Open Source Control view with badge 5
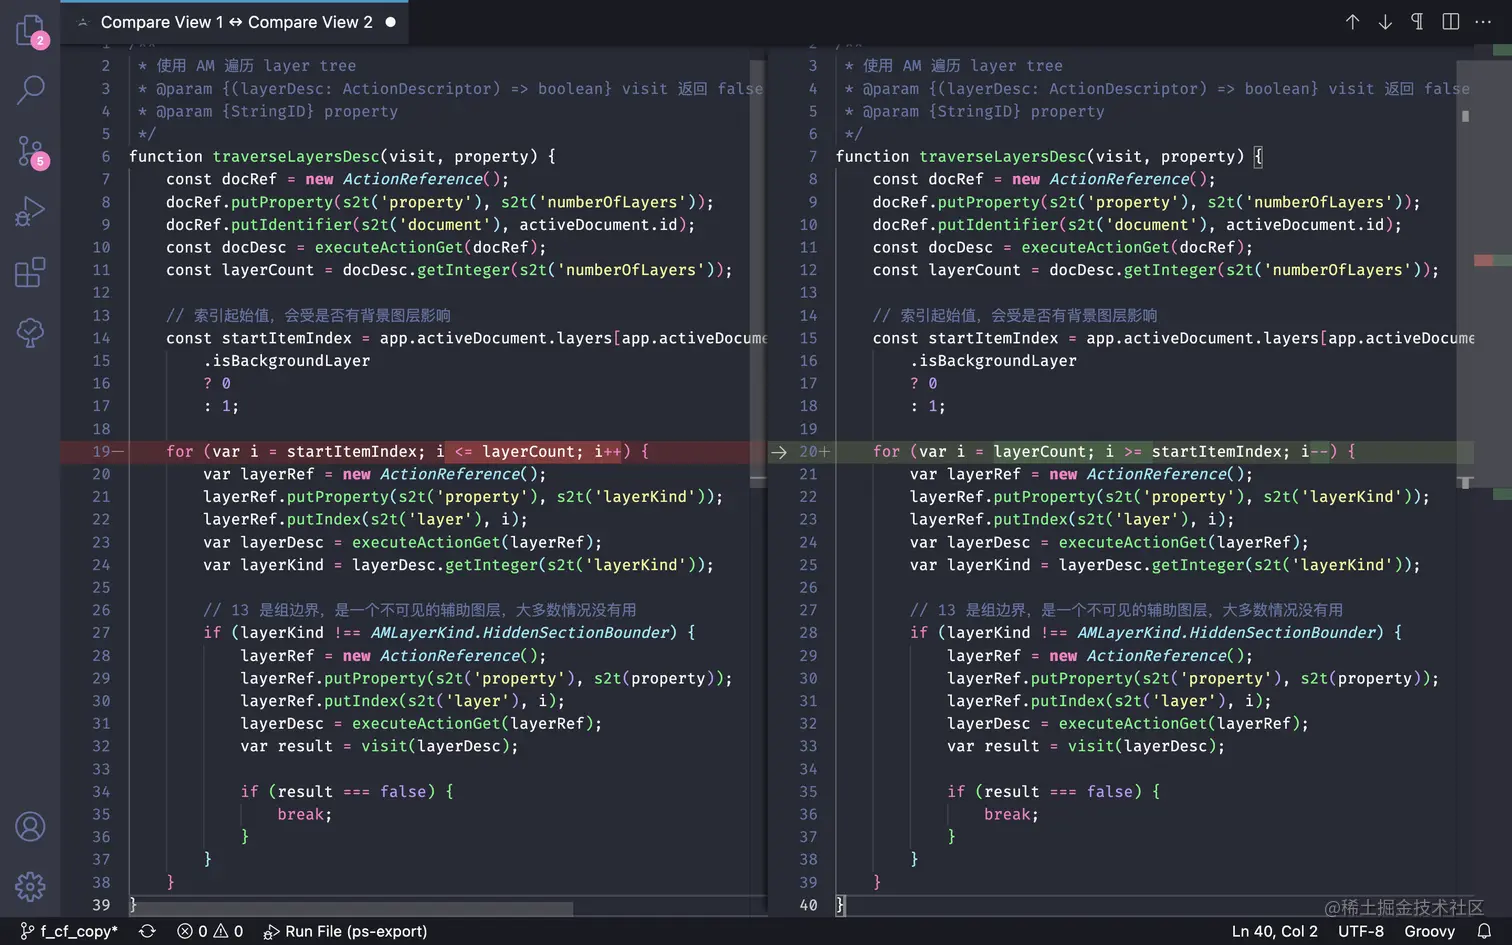This screenshot has height=945, width=1512. (x=31, y=152)
